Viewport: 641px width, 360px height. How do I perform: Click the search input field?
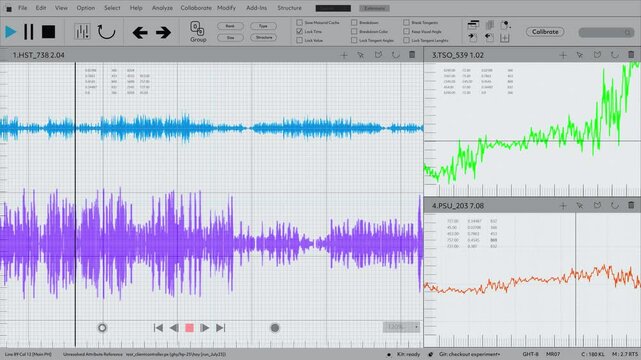pos(607,32)
